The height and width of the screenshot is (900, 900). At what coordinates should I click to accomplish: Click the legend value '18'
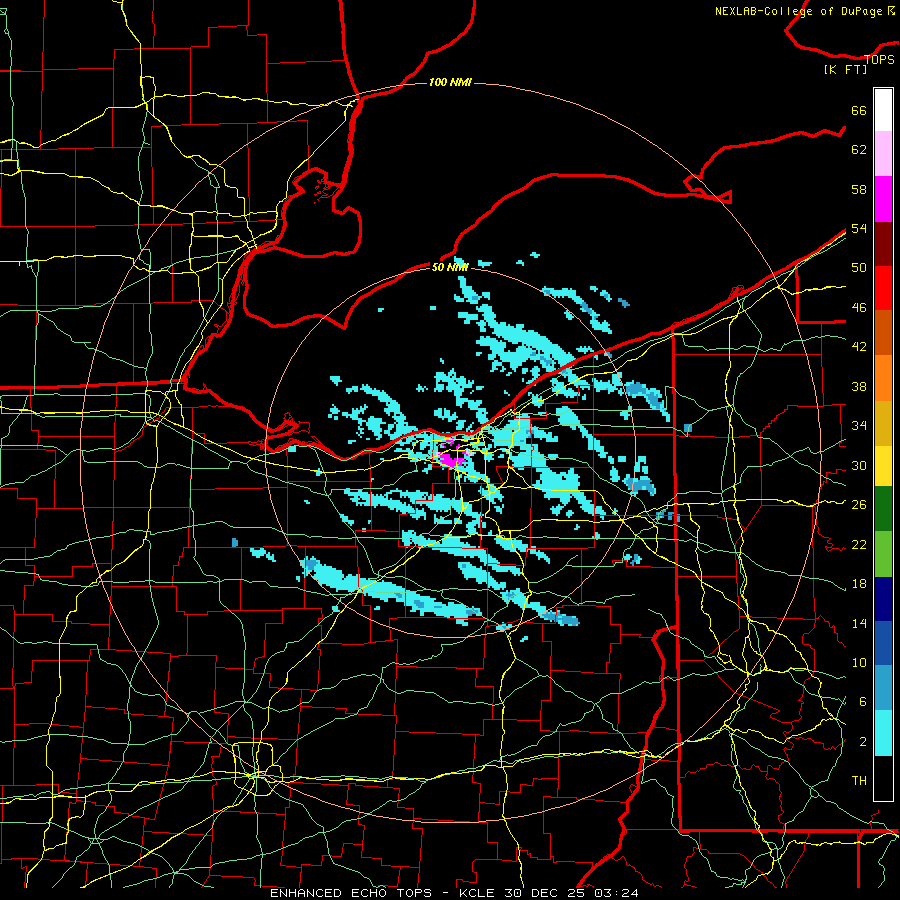859,584
